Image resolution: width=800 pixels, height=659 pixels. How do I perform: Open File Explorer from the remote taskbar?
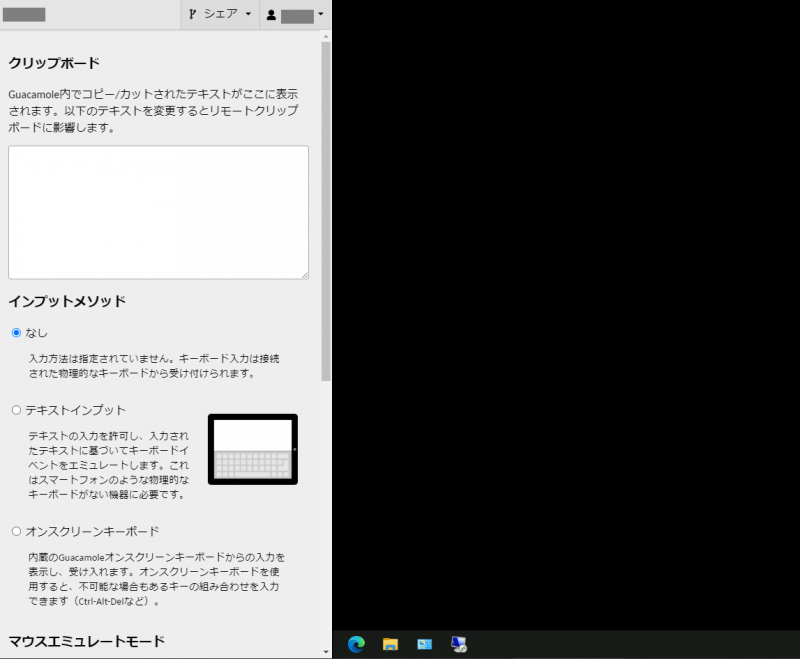pyautogui.click(x=390, y=644)
